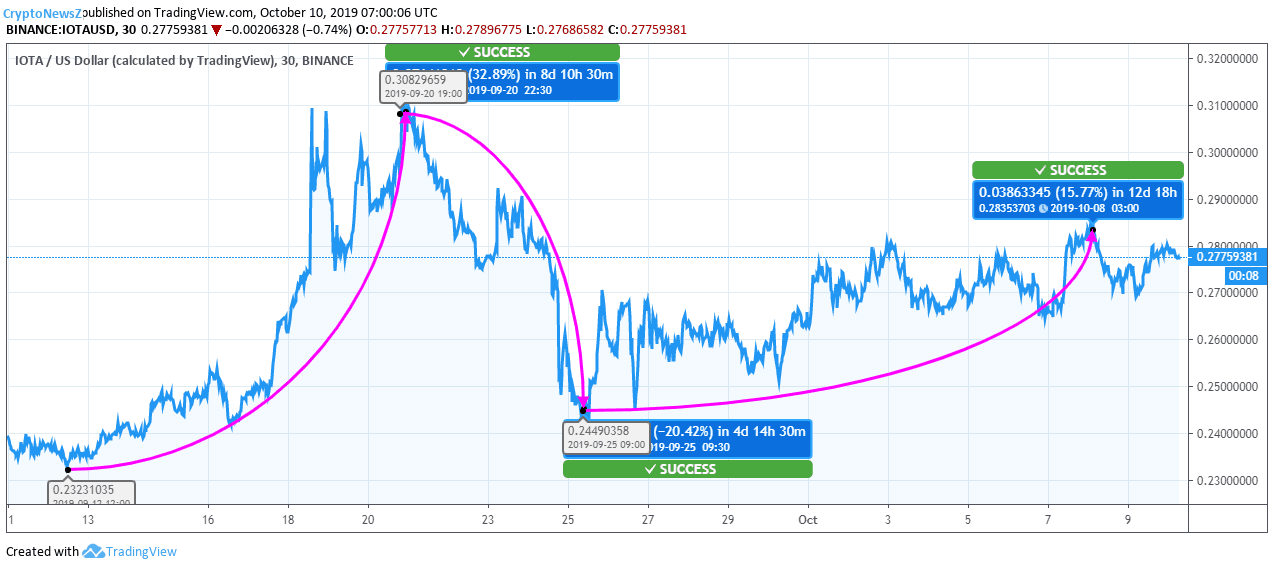Image resolution: width=1274 pixels, height=569 pixels.
Task: Select the SUCCESS label above the 15.77% box
Action: tap(1078, 171)
